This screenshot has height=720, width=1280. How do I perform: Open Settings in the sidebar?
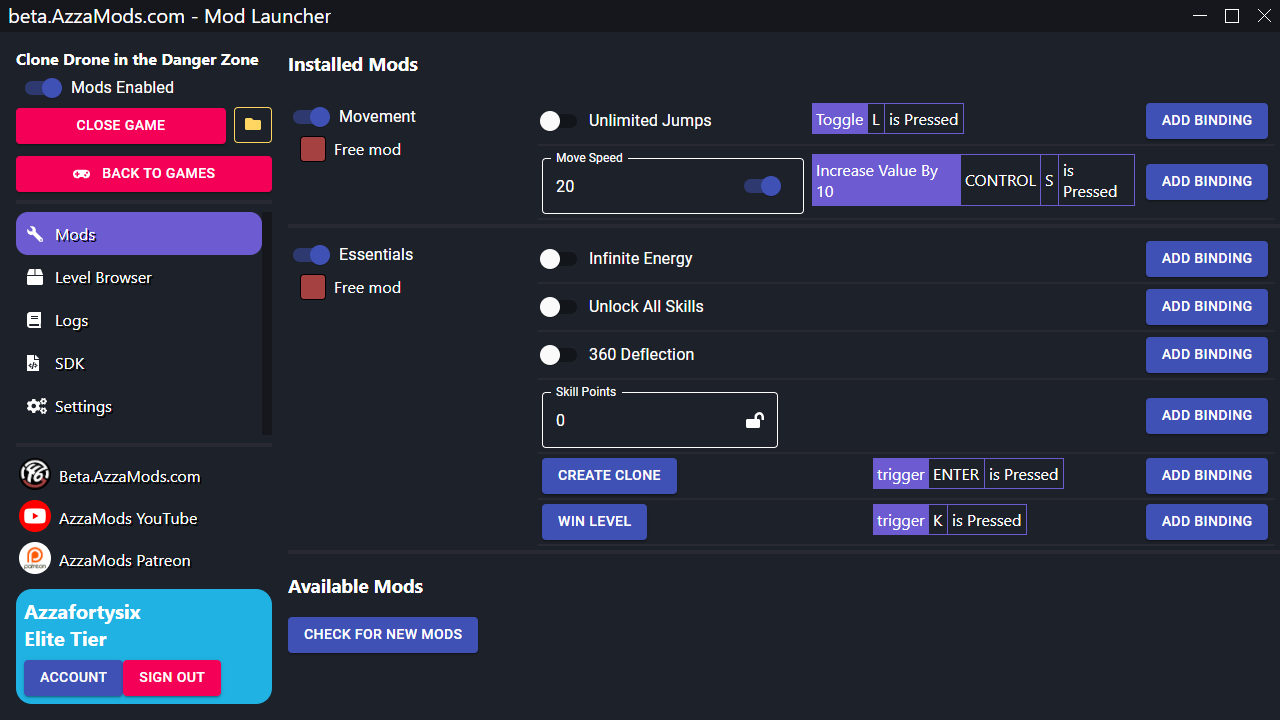[x=139, y=406]
